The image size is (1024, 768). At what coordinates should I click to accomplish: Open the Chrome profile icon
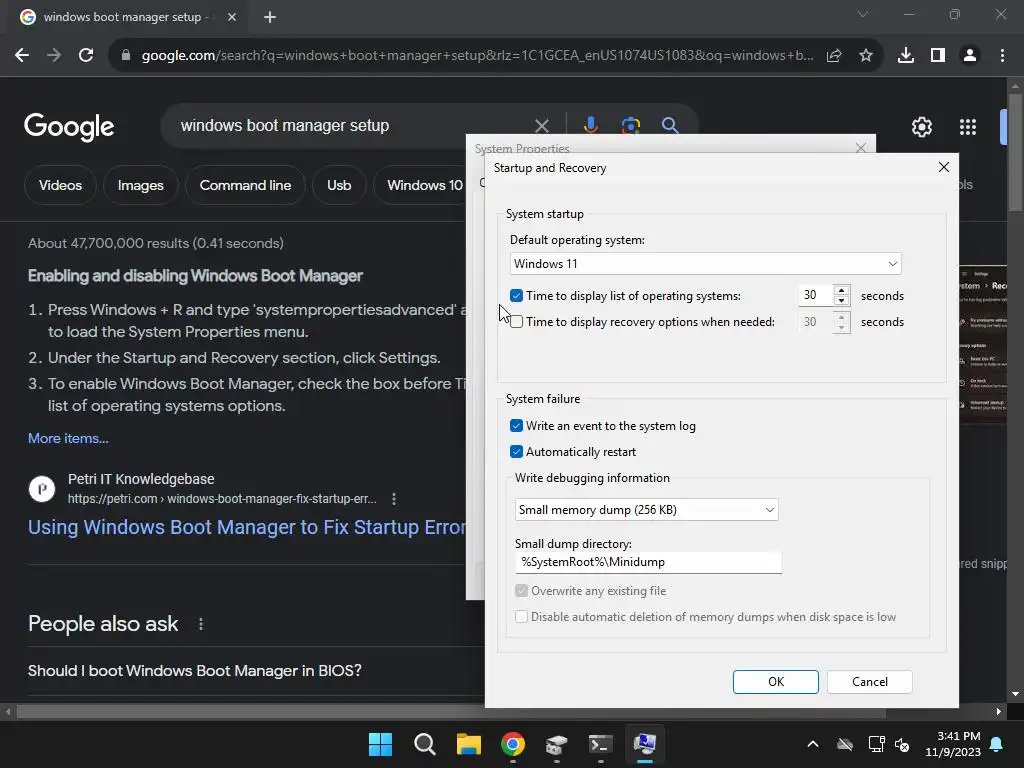coord(970,56)
